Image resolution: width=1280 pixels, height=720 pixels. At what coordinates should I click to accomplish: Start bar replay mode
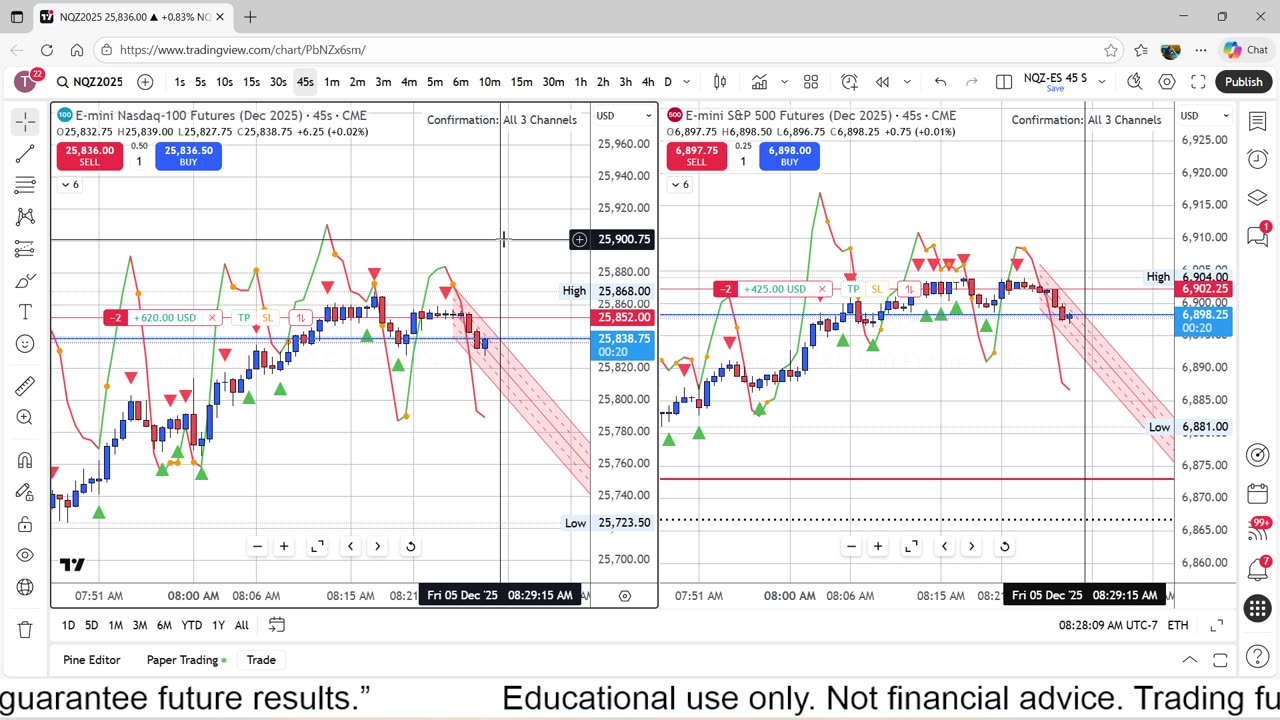point(883,82)
